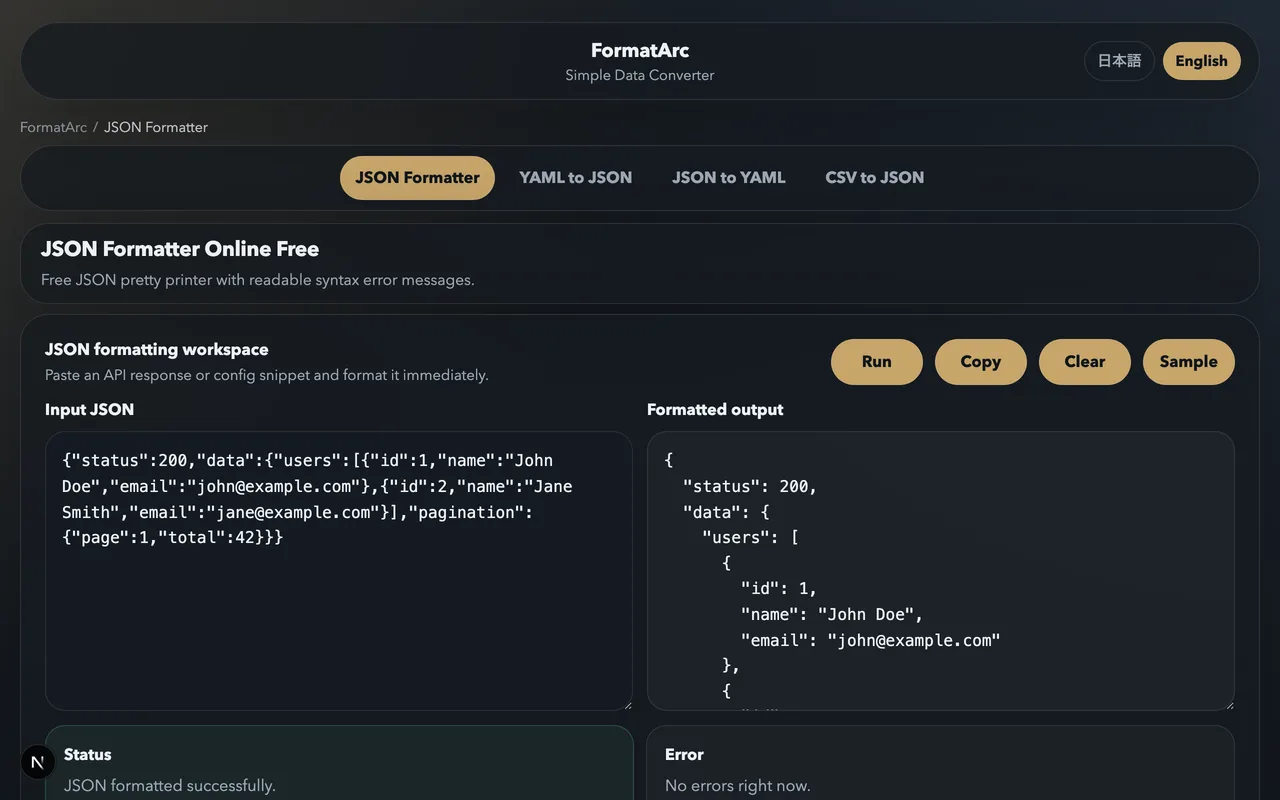The image size is (1280, 800).
Task: Open the Next.js dev tools badge
Action: coord(38,762)
